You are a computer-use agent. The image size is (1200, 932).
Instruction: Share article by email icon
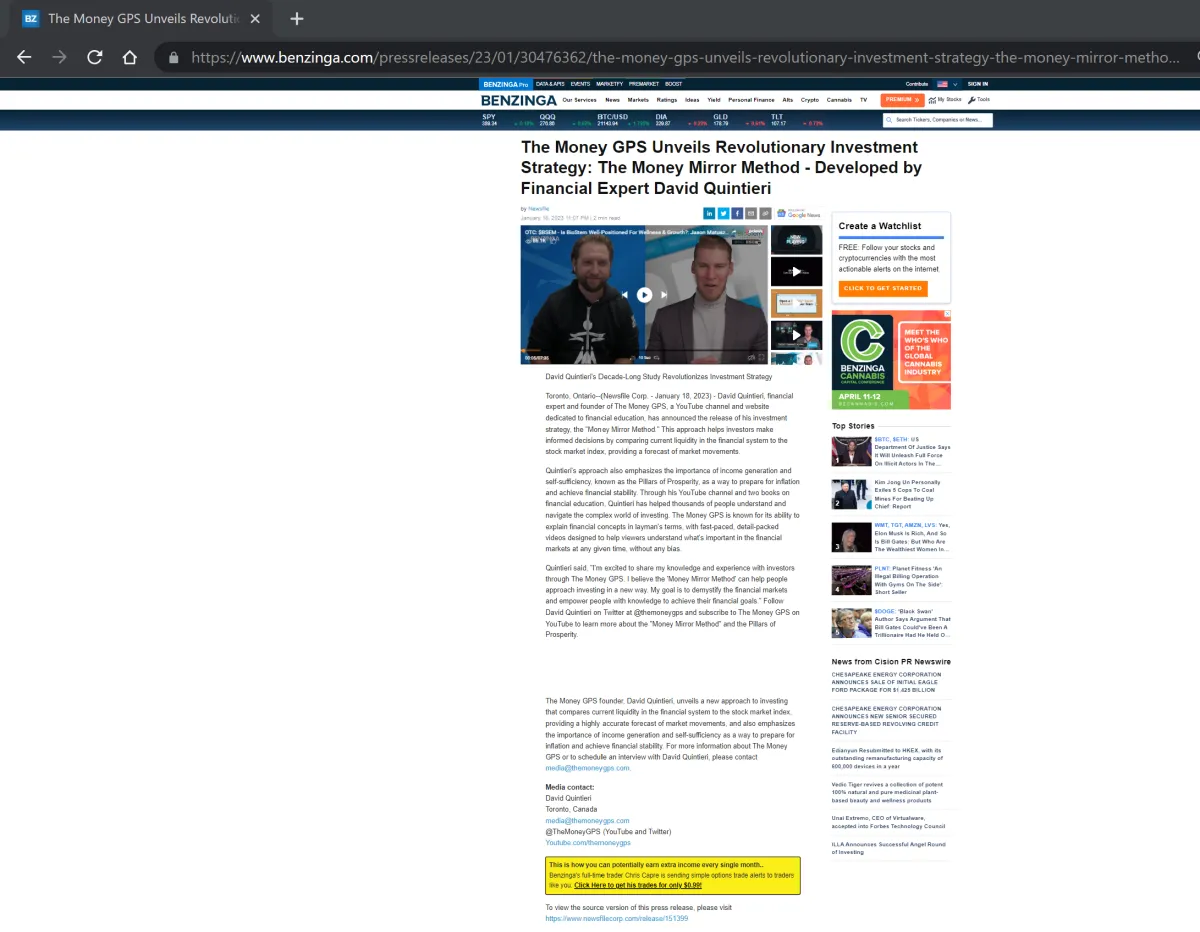click(x=751, y=213)
